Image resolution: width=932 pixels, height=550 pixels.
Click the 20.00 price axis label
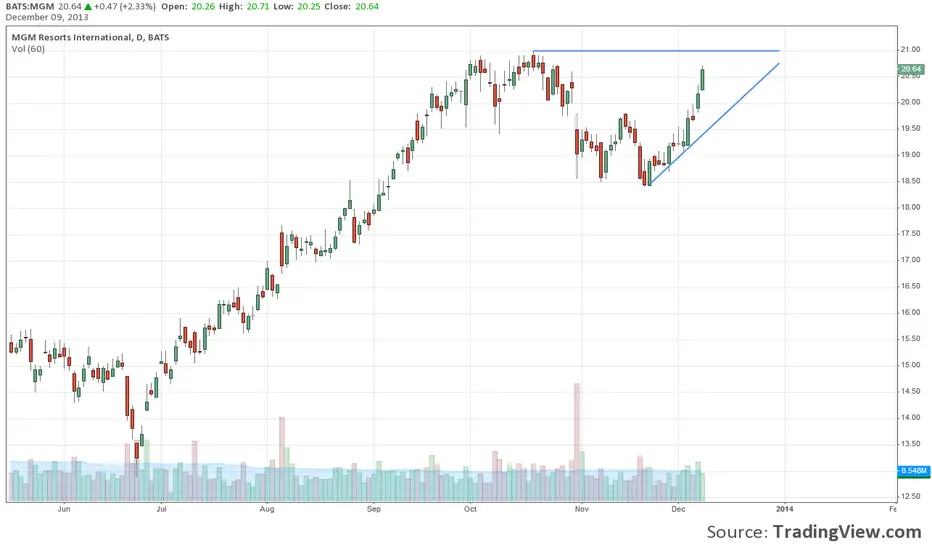click(910, 102)
